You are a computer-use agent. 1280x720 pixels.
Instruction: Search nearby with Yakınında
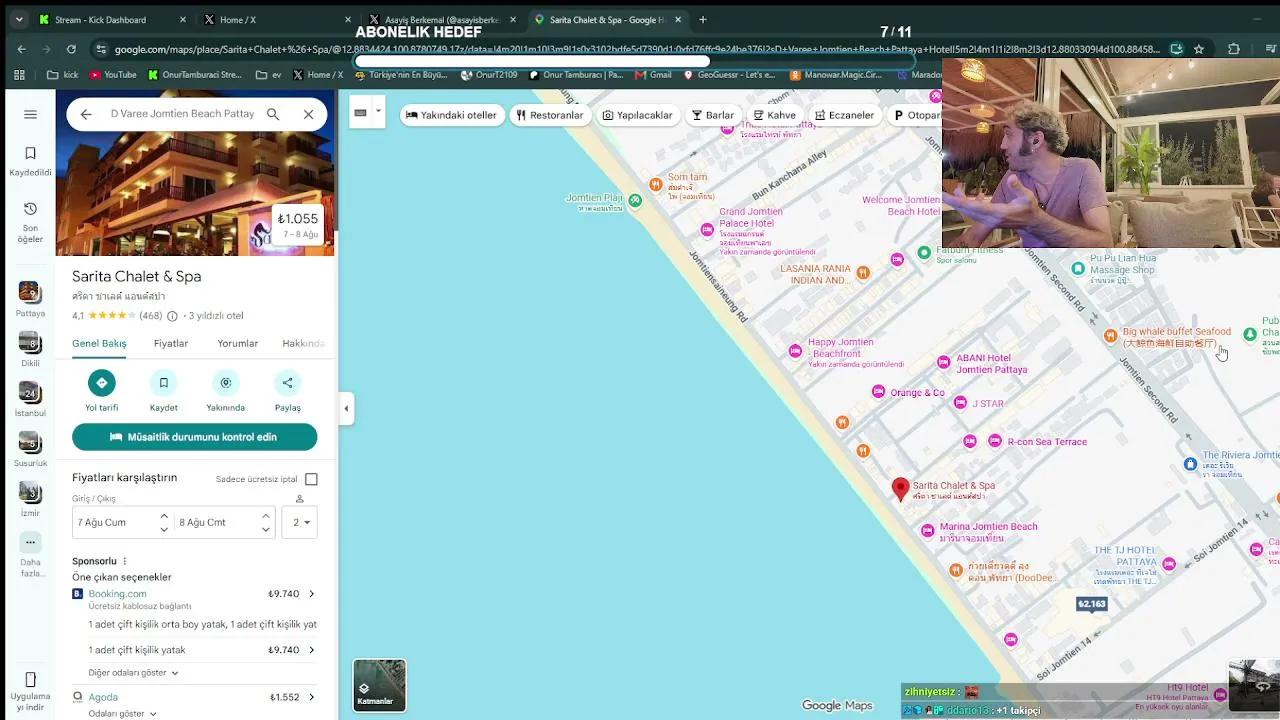[x=226, y=390]
